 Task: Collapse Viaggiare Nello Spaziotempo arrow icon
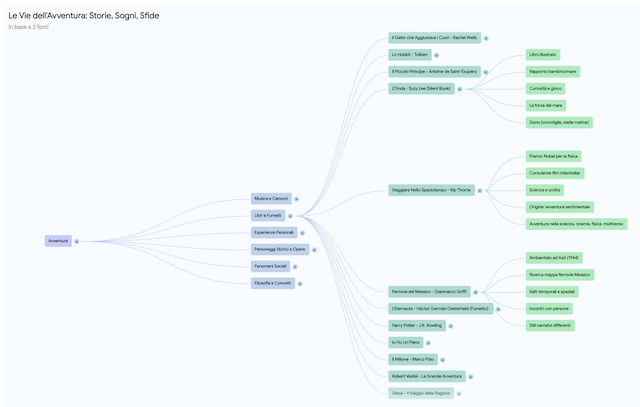(479, 190)
